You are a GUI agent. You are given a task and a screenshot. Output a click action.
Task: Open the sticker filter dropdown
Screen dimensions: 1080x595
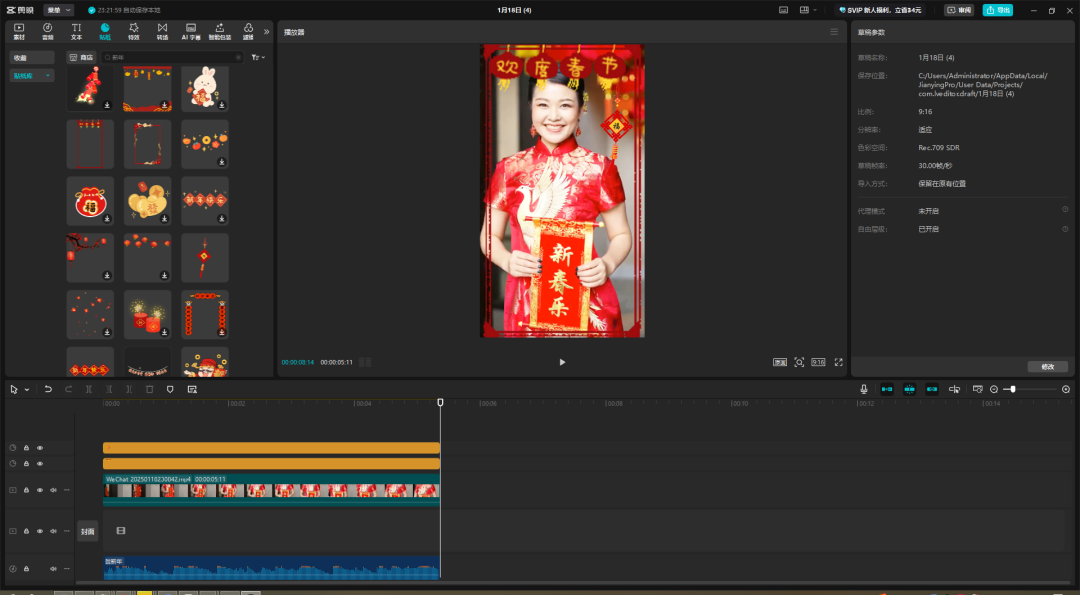(x=259, y=58)
